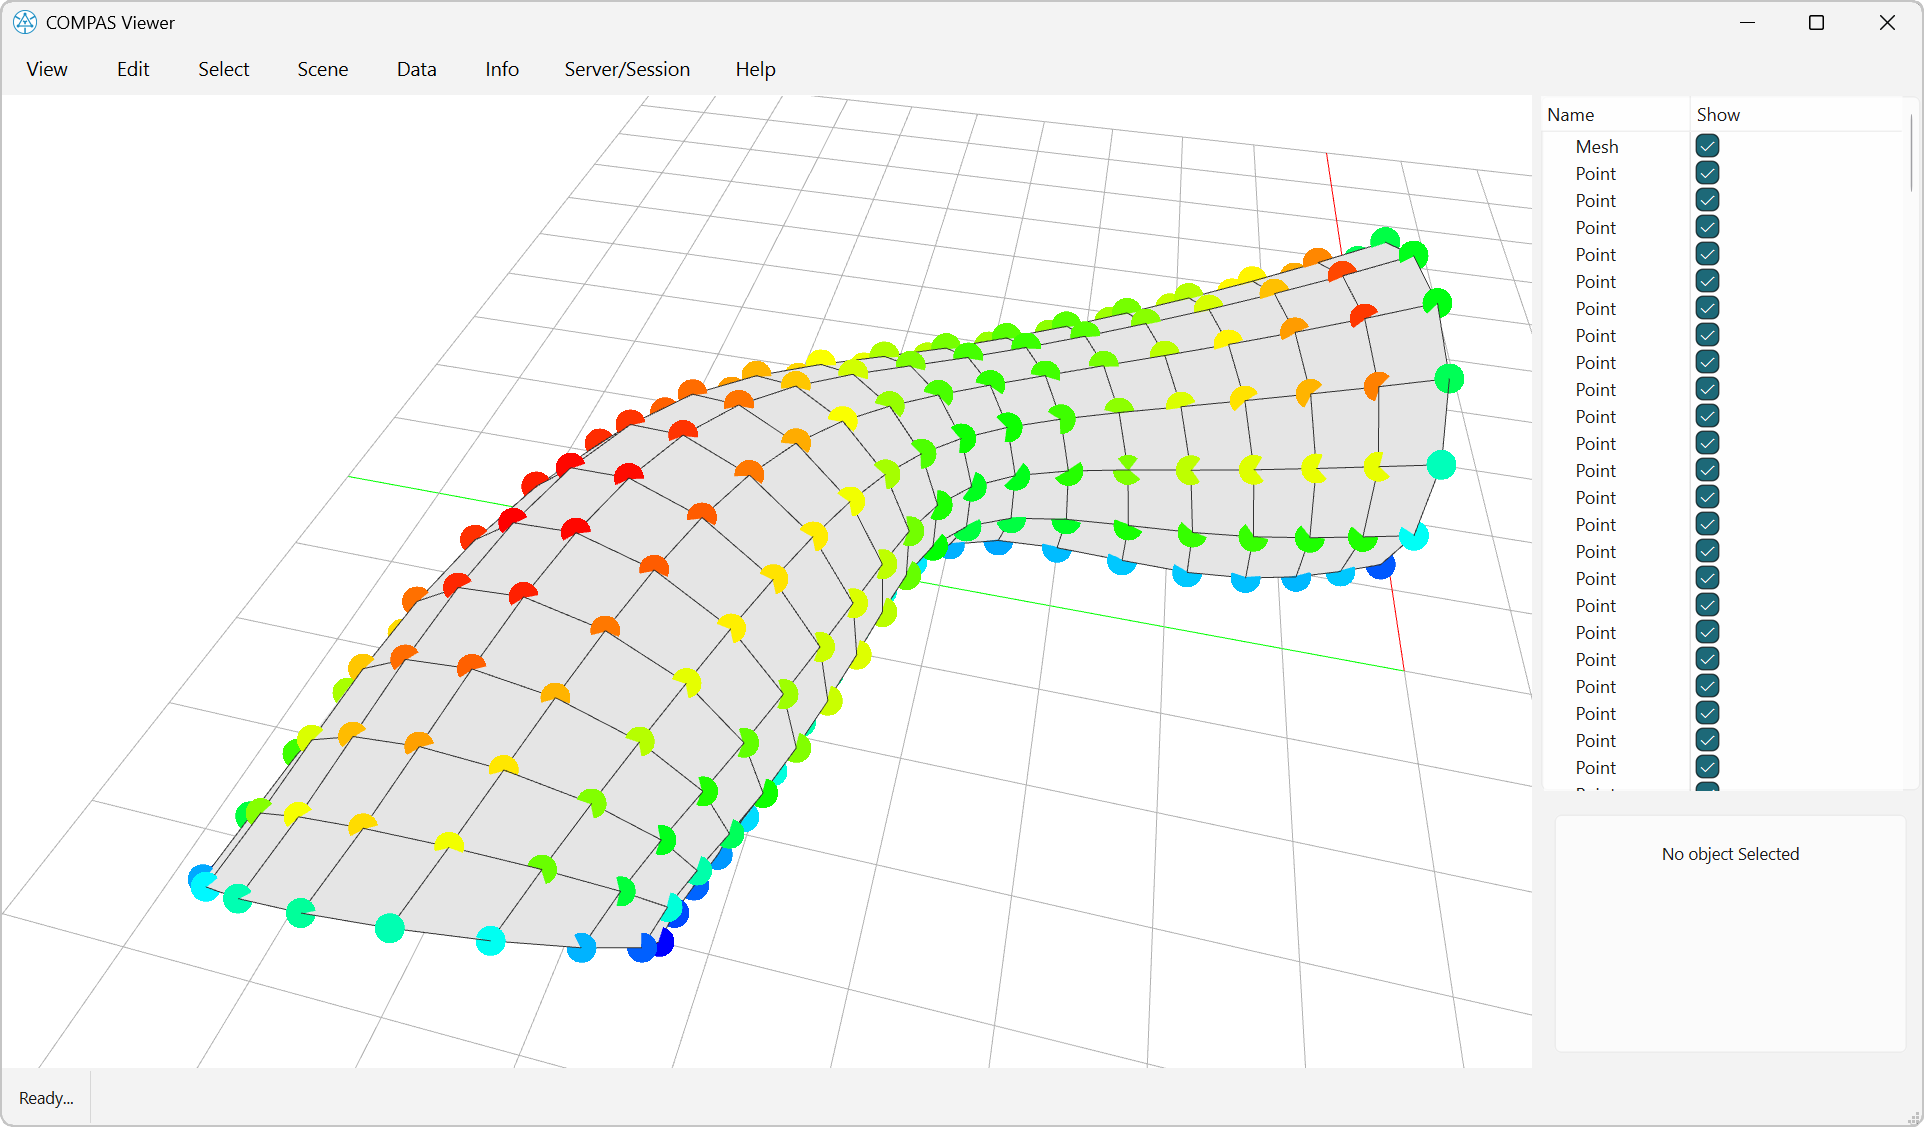Click the Name column header

1570,114
